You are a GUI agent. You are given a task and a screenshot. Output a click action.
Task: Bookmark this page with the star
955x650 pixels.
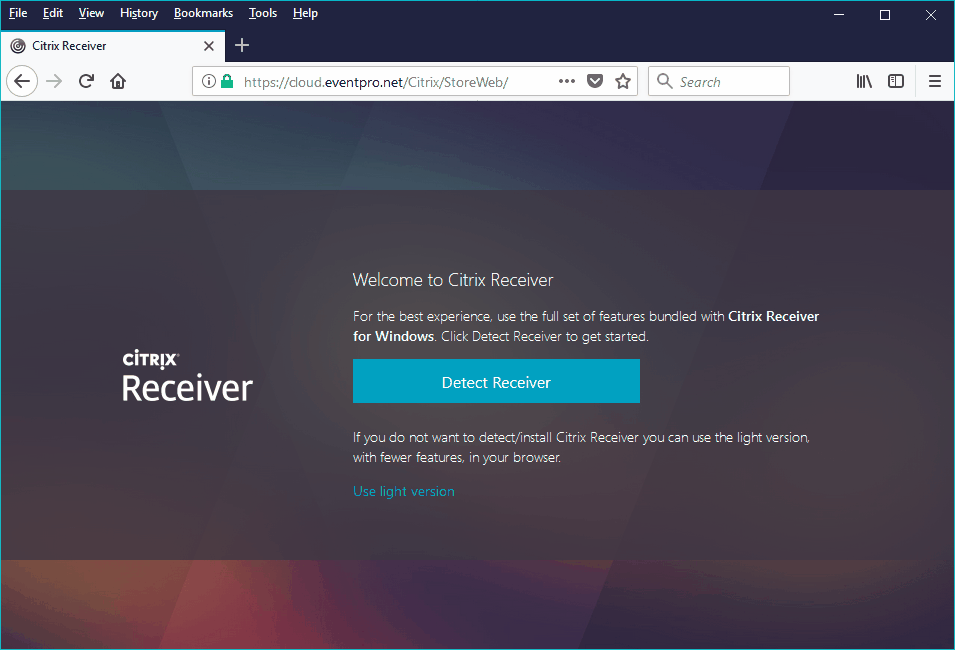pos(622,81)
